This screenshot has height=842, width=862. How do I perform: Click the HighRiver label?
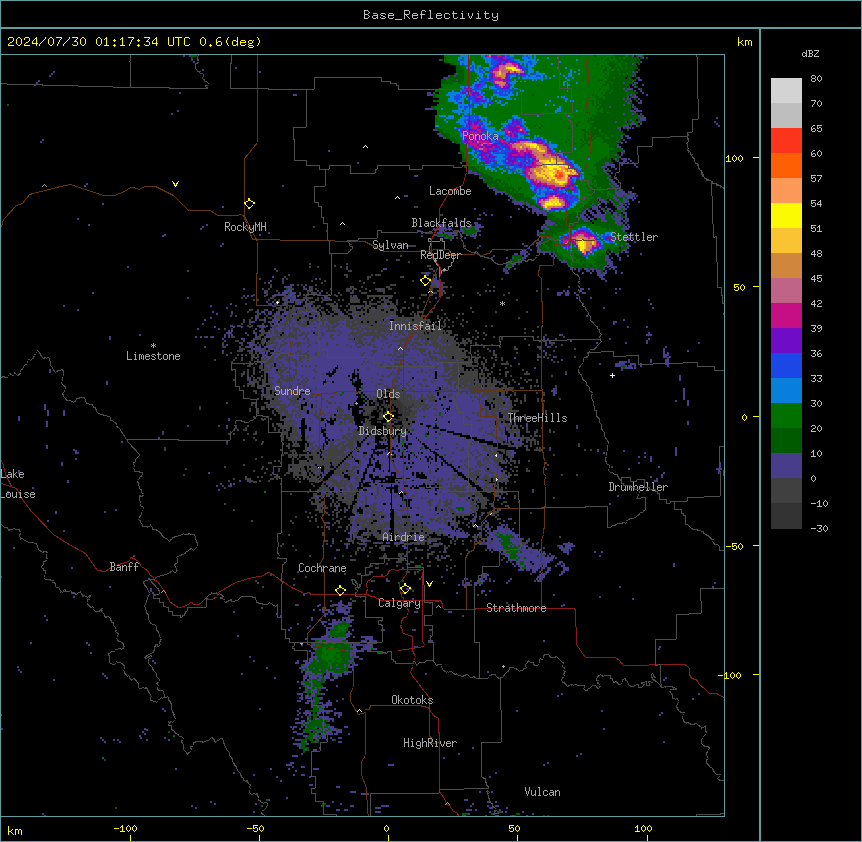click(x=430, y=743)
